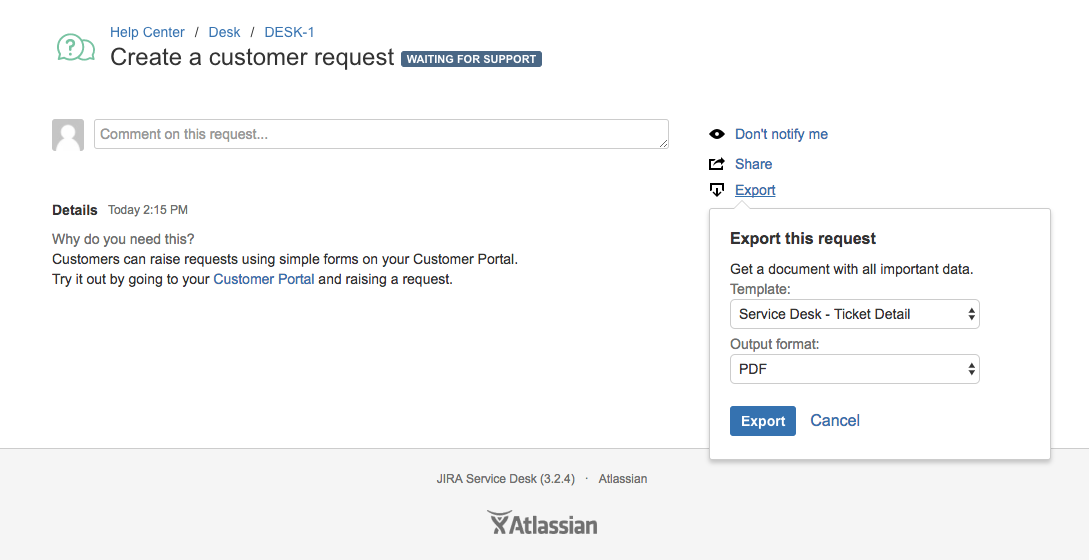The image size is (1089, 560).
Task: Go to the Desk breadcrumb
Action: [224, 32]
